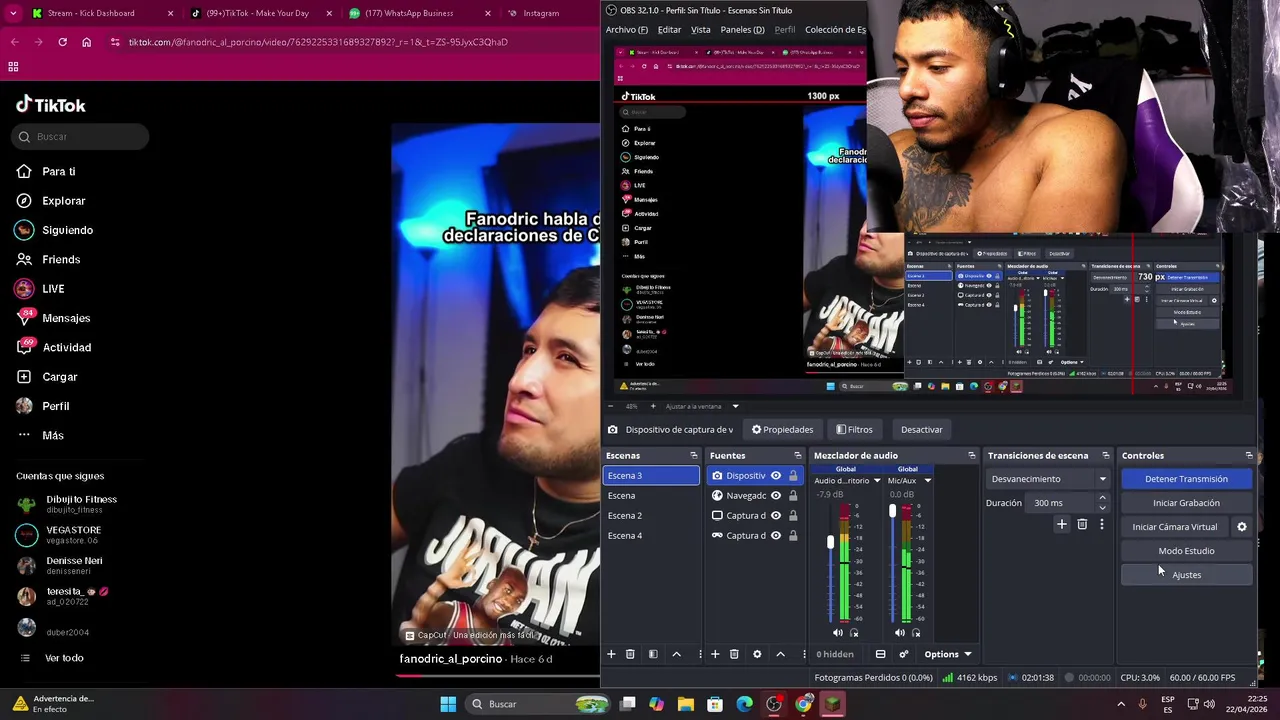Mute the desktop audio speaker icon
Screen dimensions: 1280x720
pyautogui.click(x=838, y=632)
